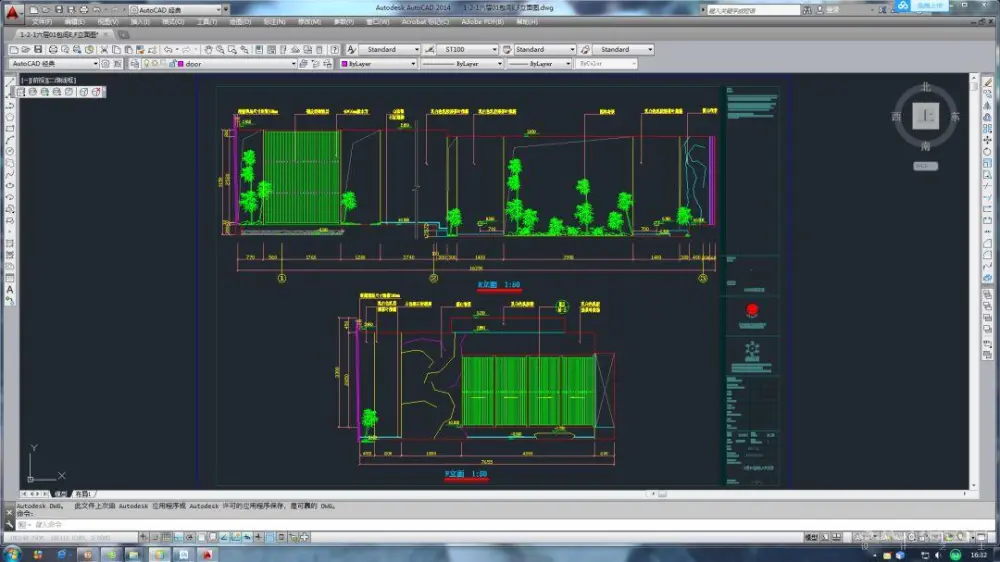This screenshot has height=562, width=1000.
Task: Select the Rotate tool in modify toolbar
Action: [x=988, y=151]
